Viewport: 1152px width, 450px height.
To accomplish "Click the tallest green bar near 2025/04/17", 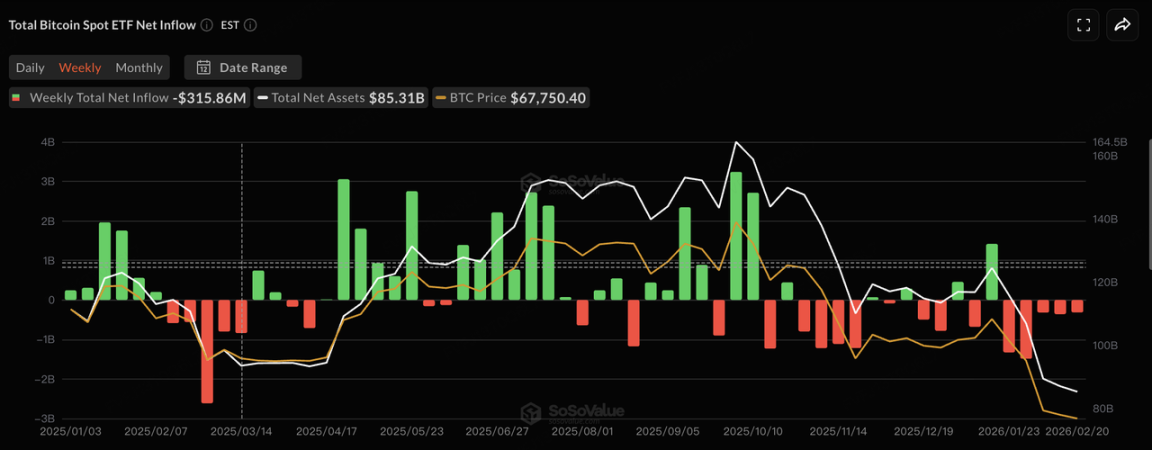I will point(343,240).
